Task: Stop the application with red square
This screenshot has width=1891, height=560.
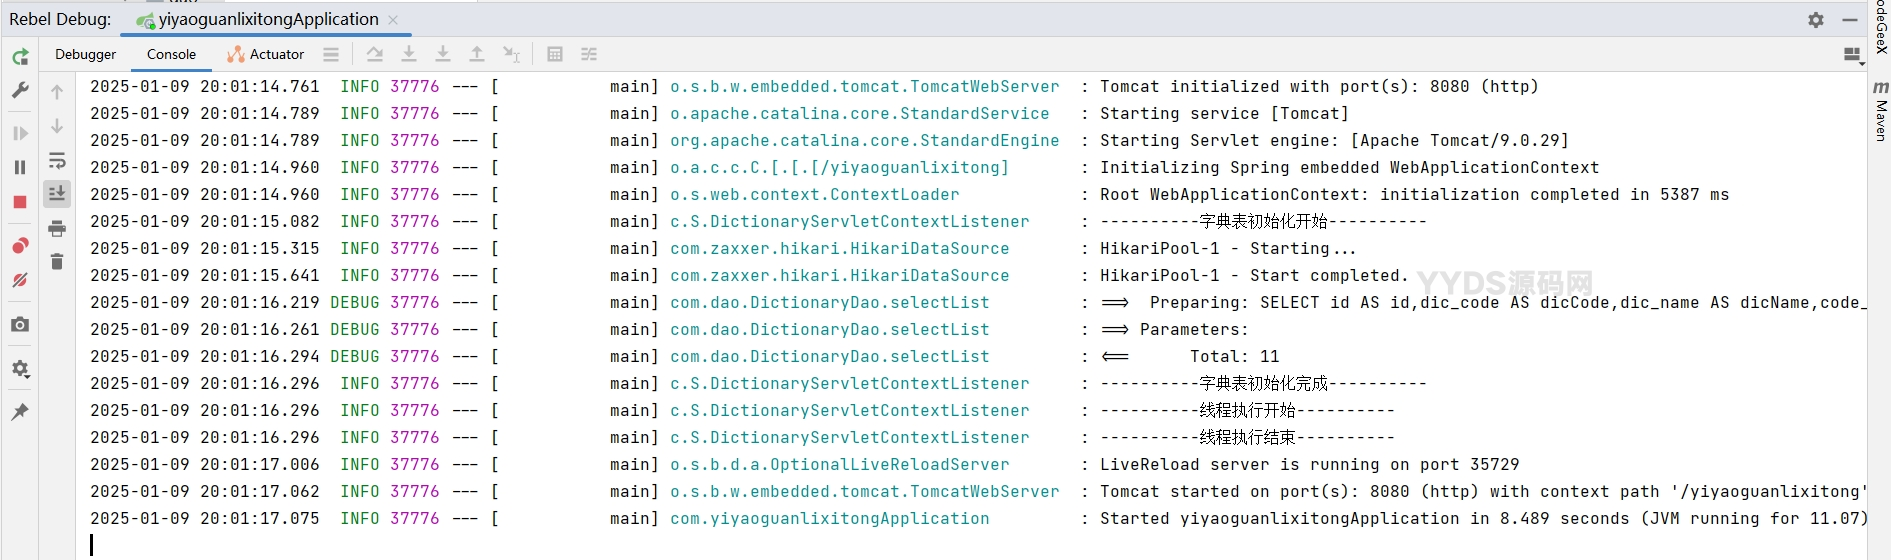Action: [x=20, y=202]
